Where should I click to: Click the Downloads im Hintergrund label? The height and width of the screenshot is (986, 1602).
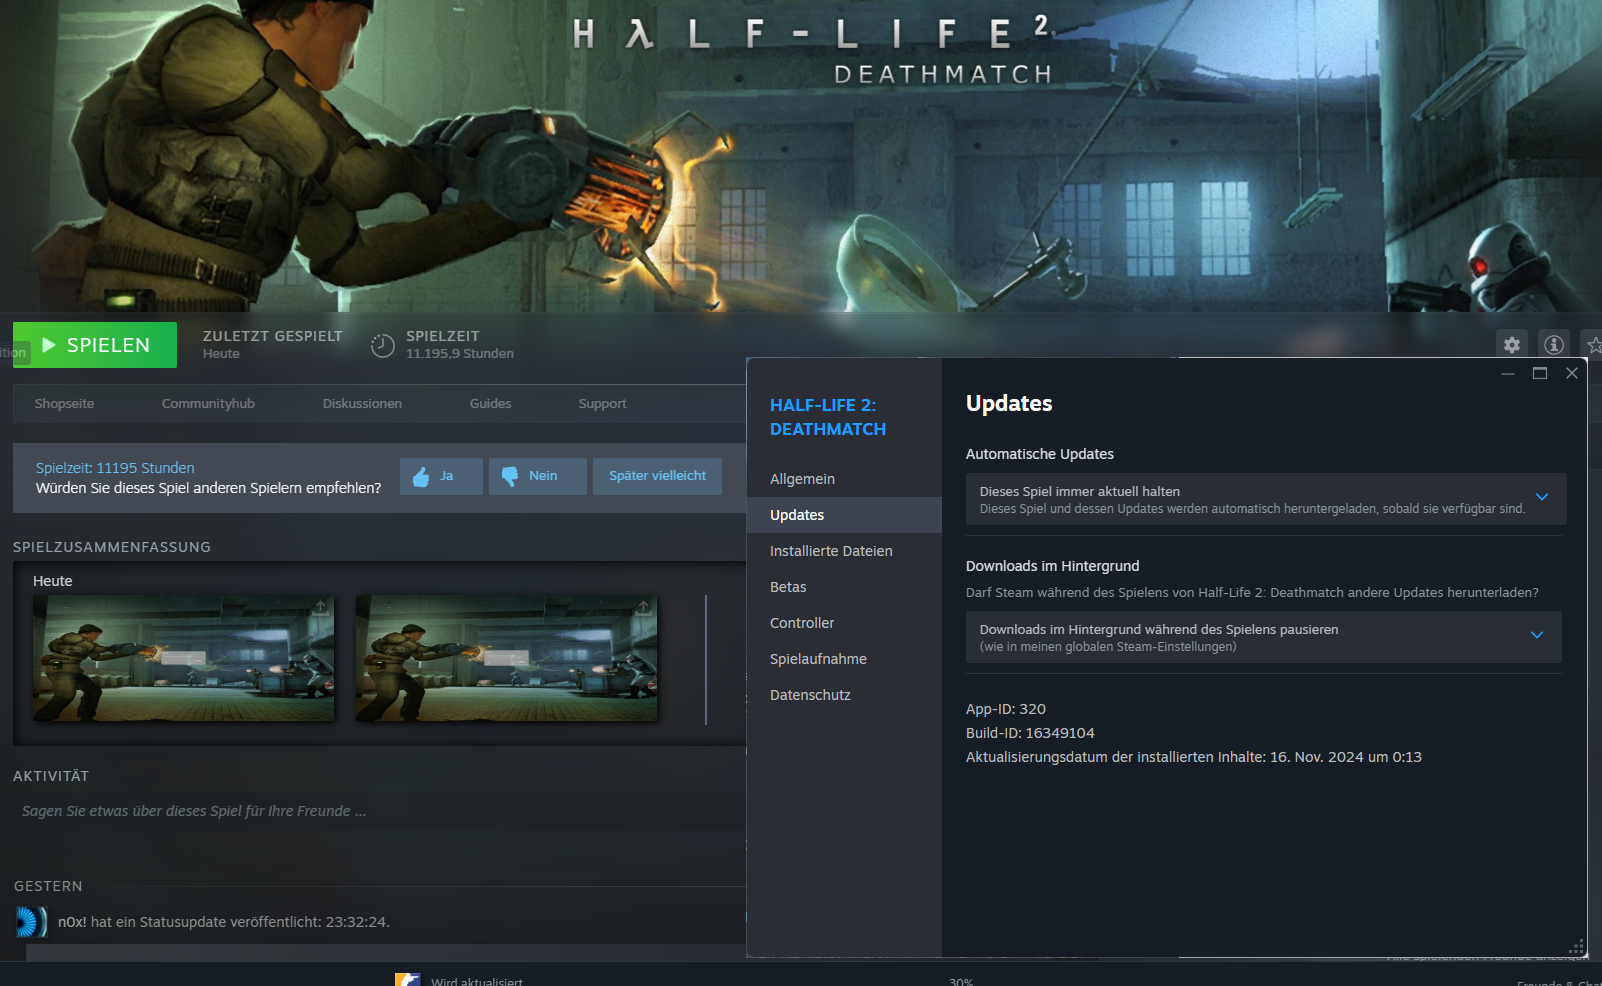coord(1052,566)
